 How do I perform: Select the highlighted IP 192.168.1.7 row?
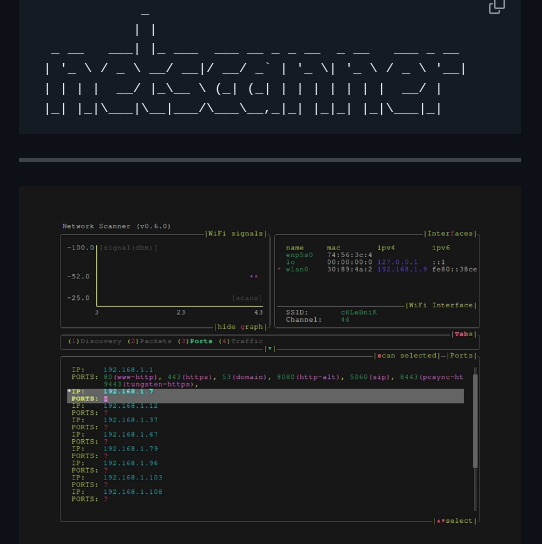[265, 396]
